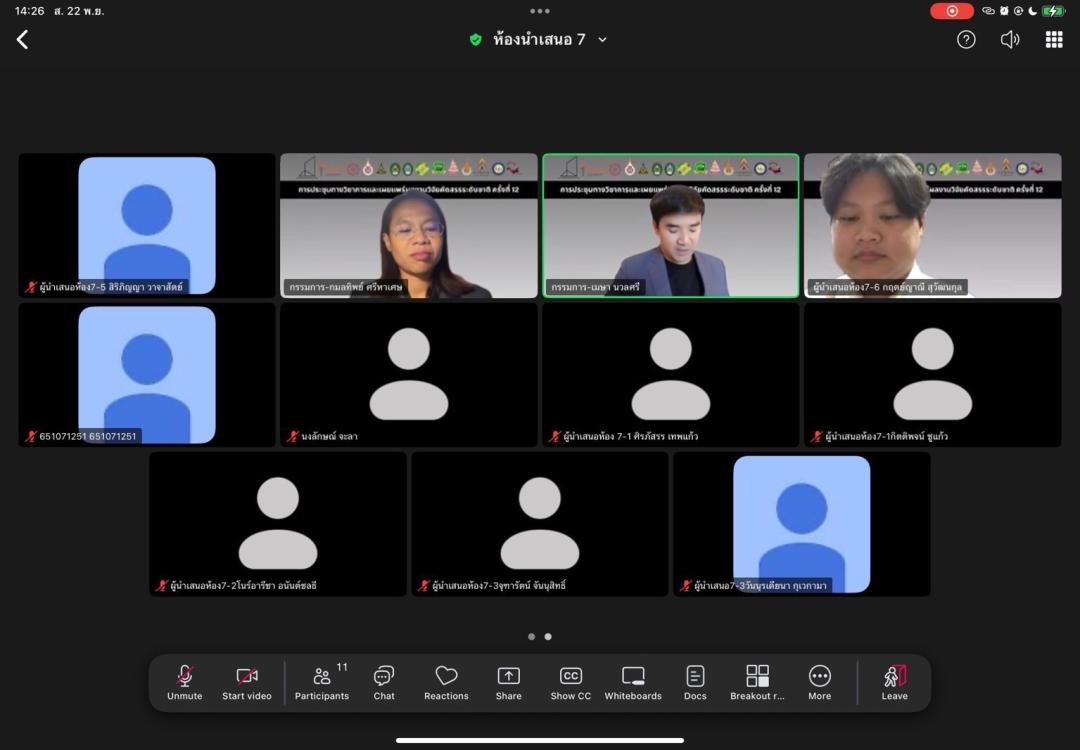Open Breakout rooms
Image resolution: width=1080 pixels, height=750 pixels.
tap(757, 683)
